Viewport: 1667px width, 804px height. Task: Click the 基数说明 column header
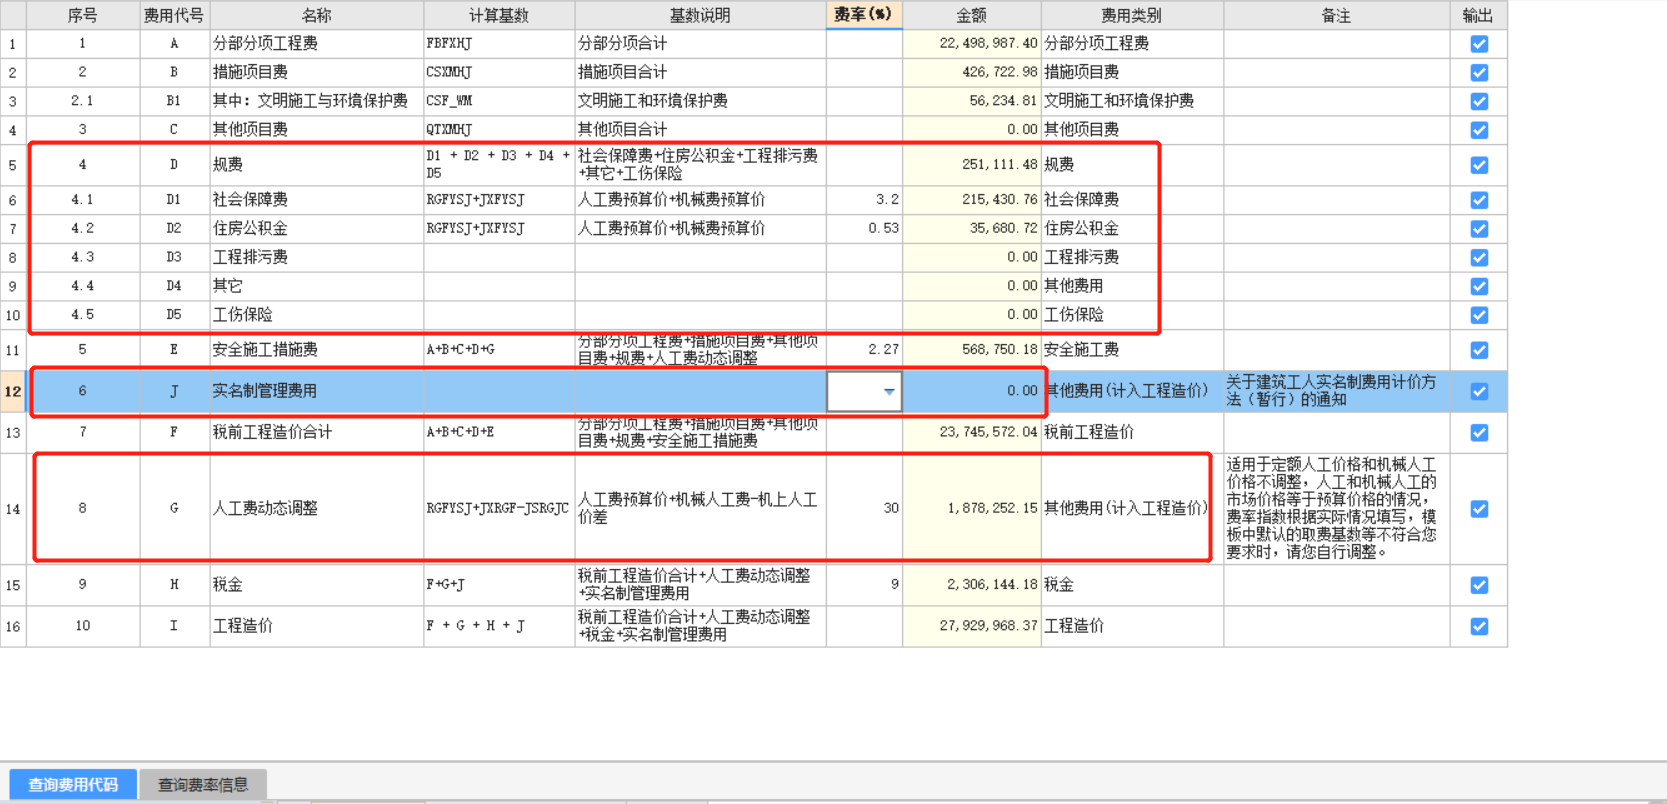[700, 15]
